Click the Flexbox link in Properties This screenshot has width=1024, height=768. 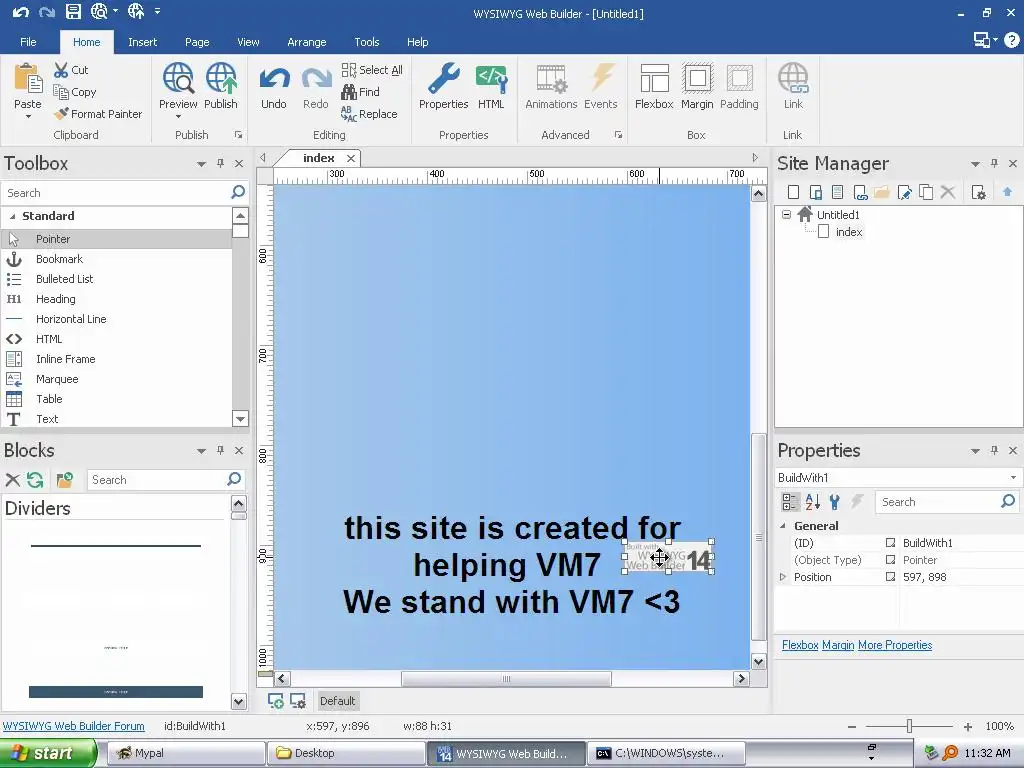pyautogui.click(x=800, y=645)
